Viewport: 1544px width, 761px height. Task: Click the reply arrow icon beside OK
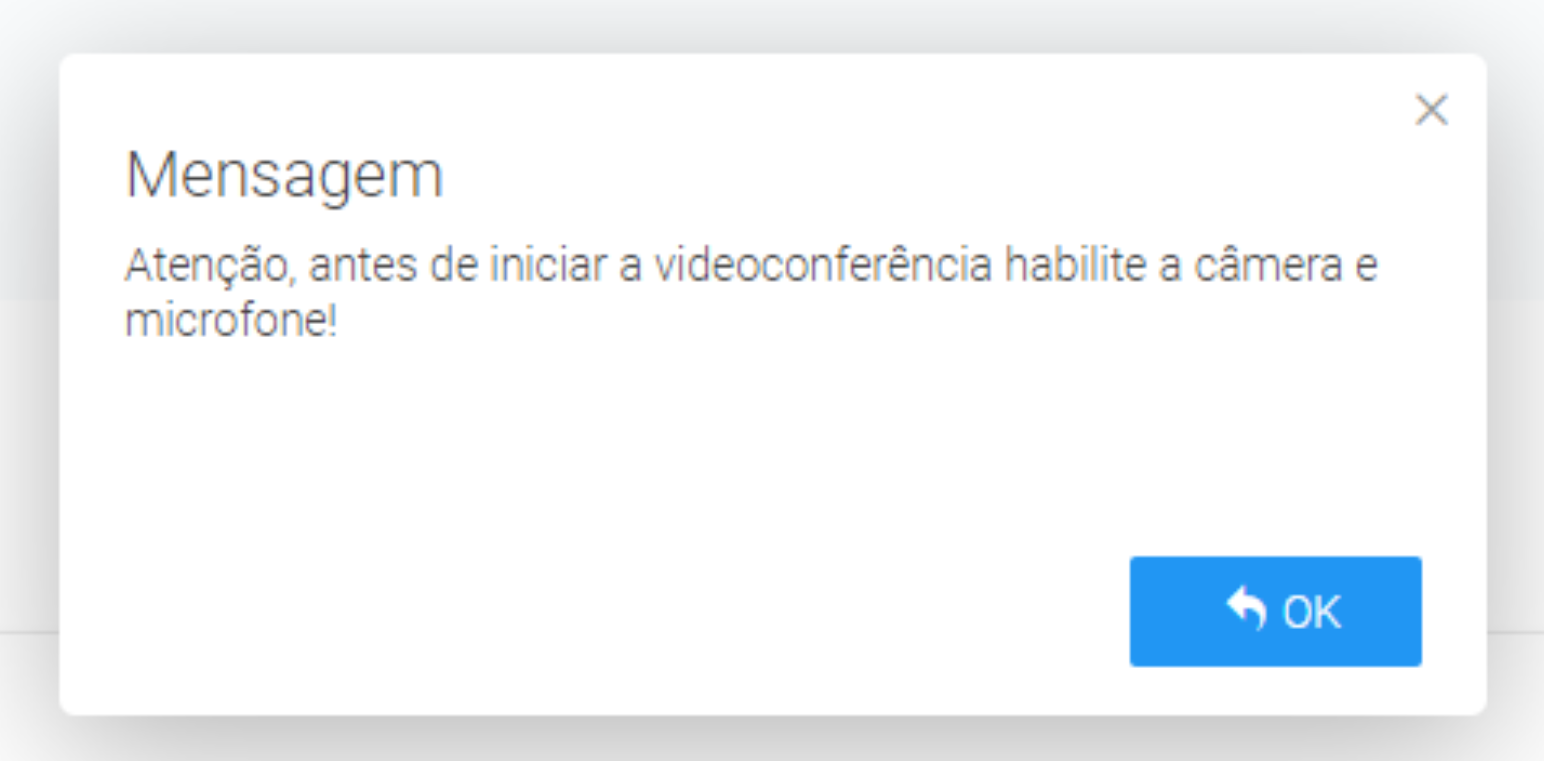(x=1246, y=609)
